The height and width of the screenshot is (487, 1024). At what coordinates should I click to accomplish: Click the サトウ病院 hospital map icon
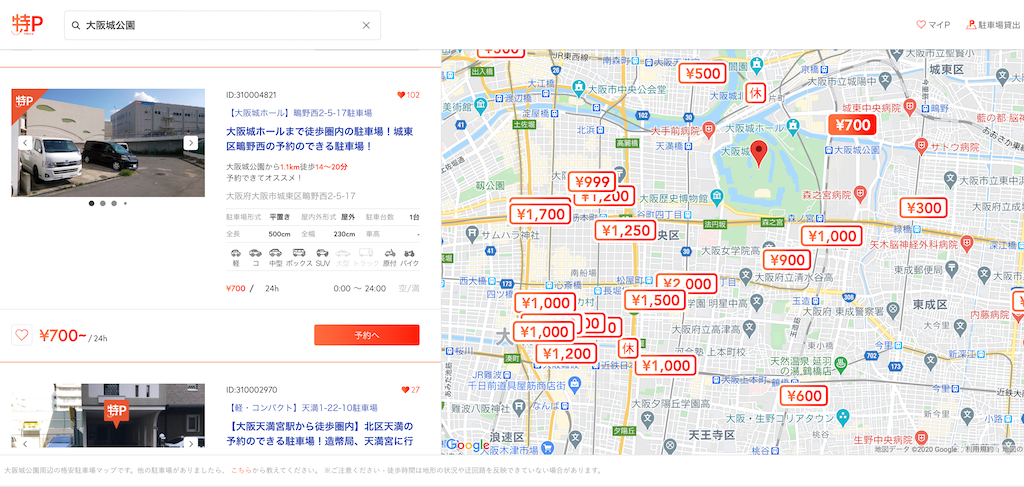point(921,145)
